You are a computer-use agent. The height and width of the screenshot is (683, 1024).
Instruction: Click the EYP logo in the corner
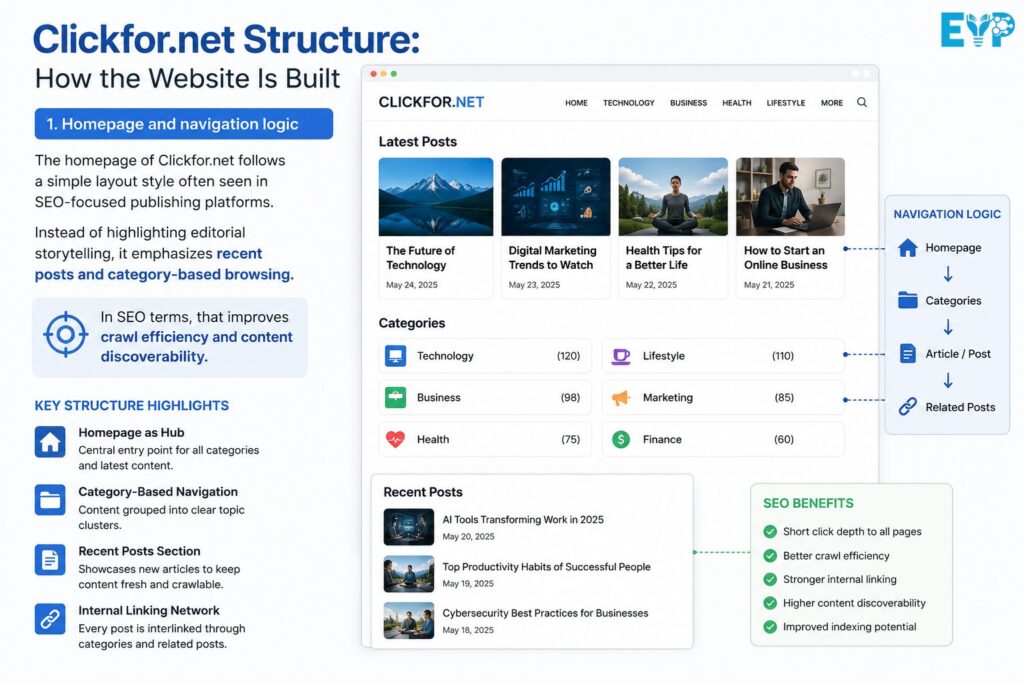978,29
